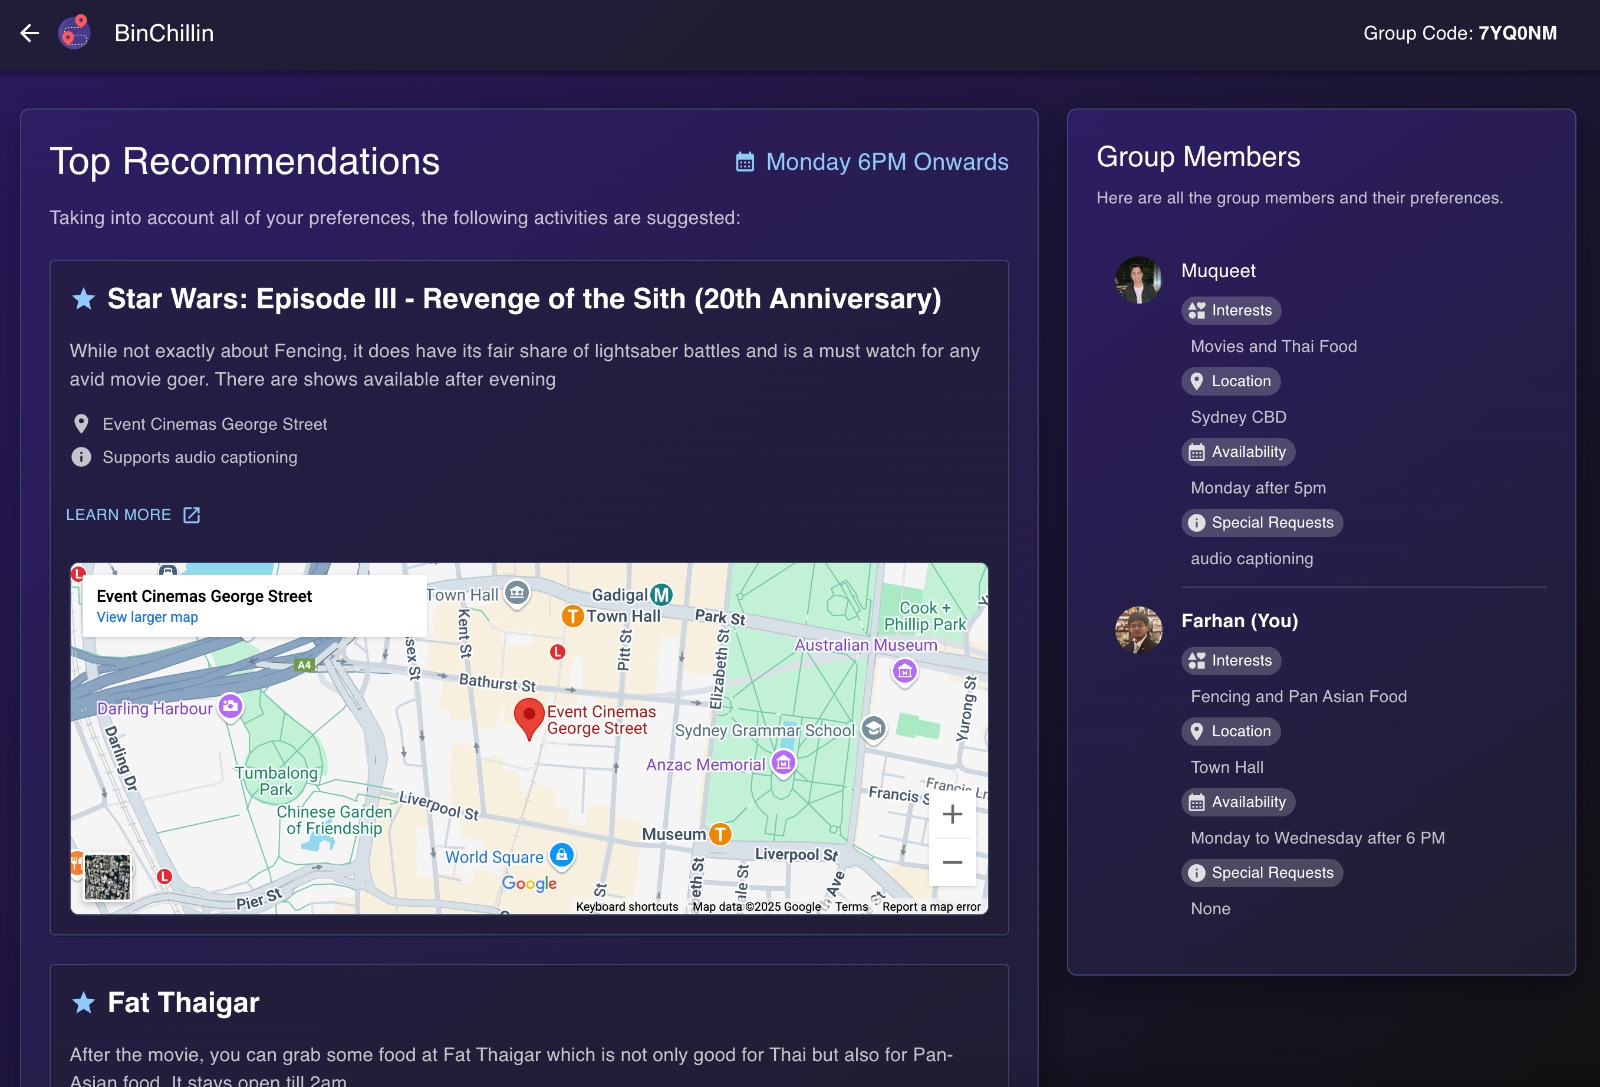Click Monday to Wednesday after 6 PM text
The image size is (1600, 1087).
click(x=1318, y=838)
